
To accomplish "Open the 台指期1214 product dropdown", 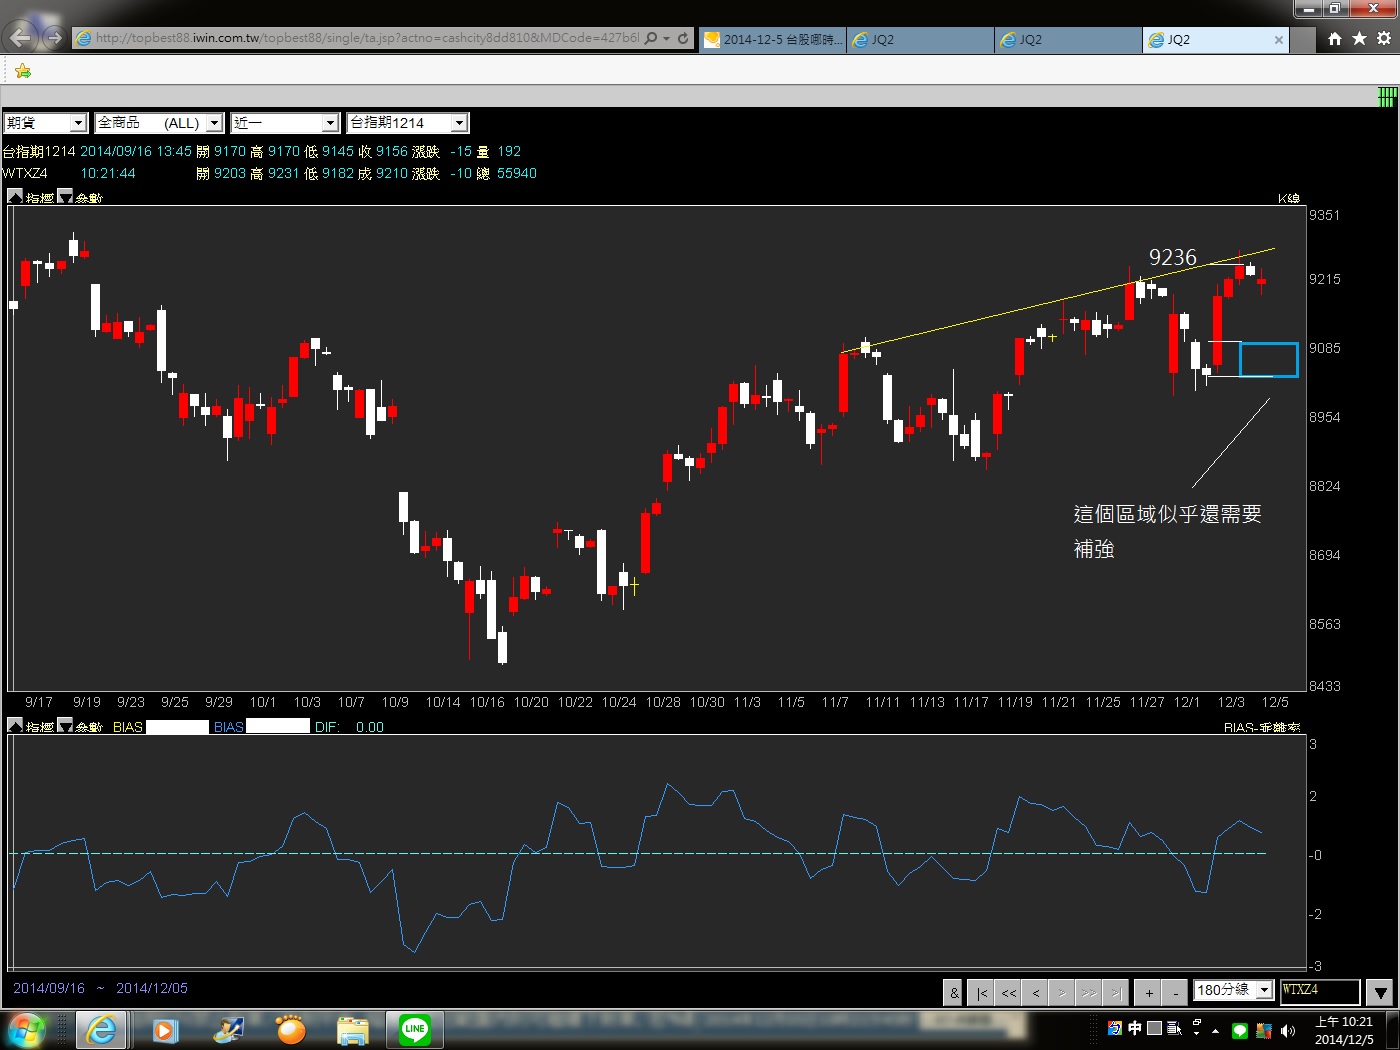I will point(407,123).
